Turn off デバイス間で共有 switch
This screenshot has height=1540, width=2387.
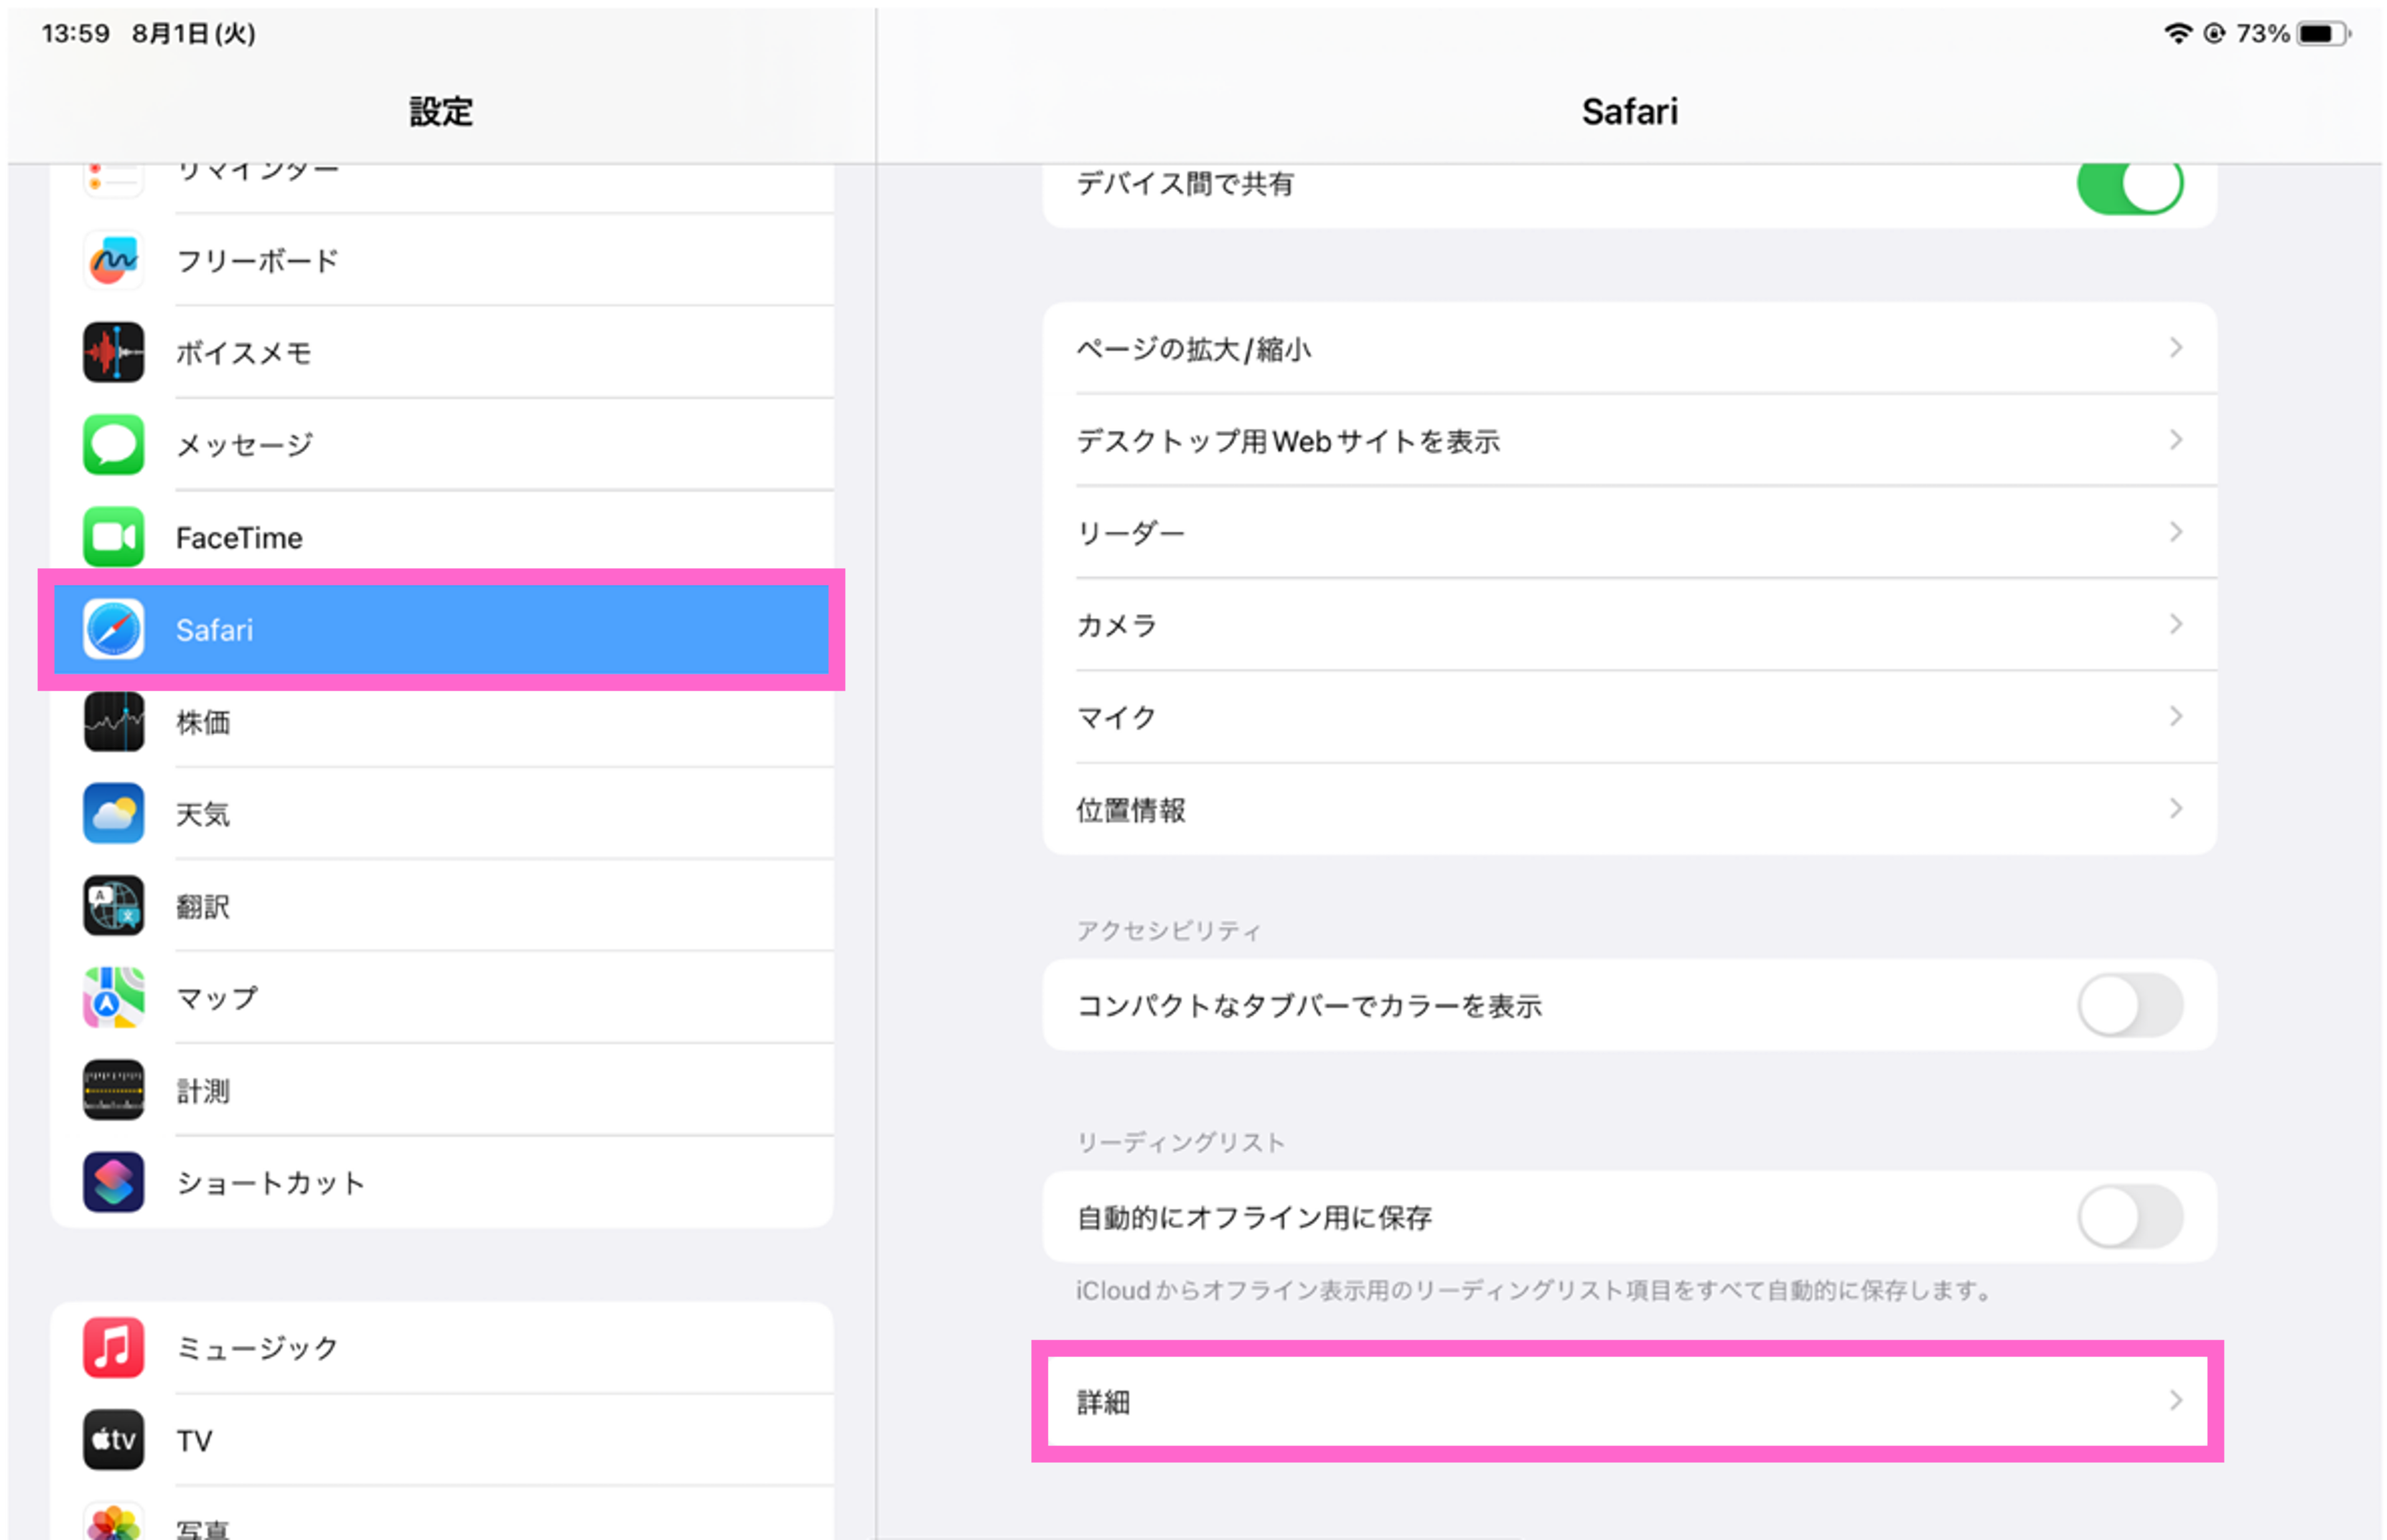coord(2129,184)
